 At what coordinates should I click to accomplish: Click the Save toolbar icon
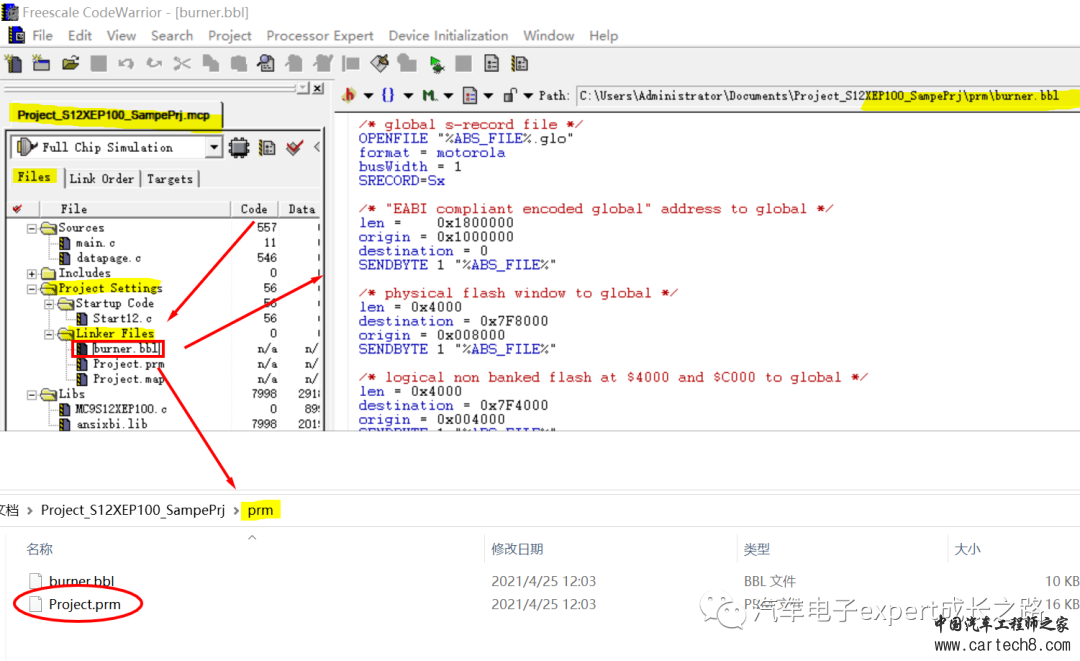[99, 64]
